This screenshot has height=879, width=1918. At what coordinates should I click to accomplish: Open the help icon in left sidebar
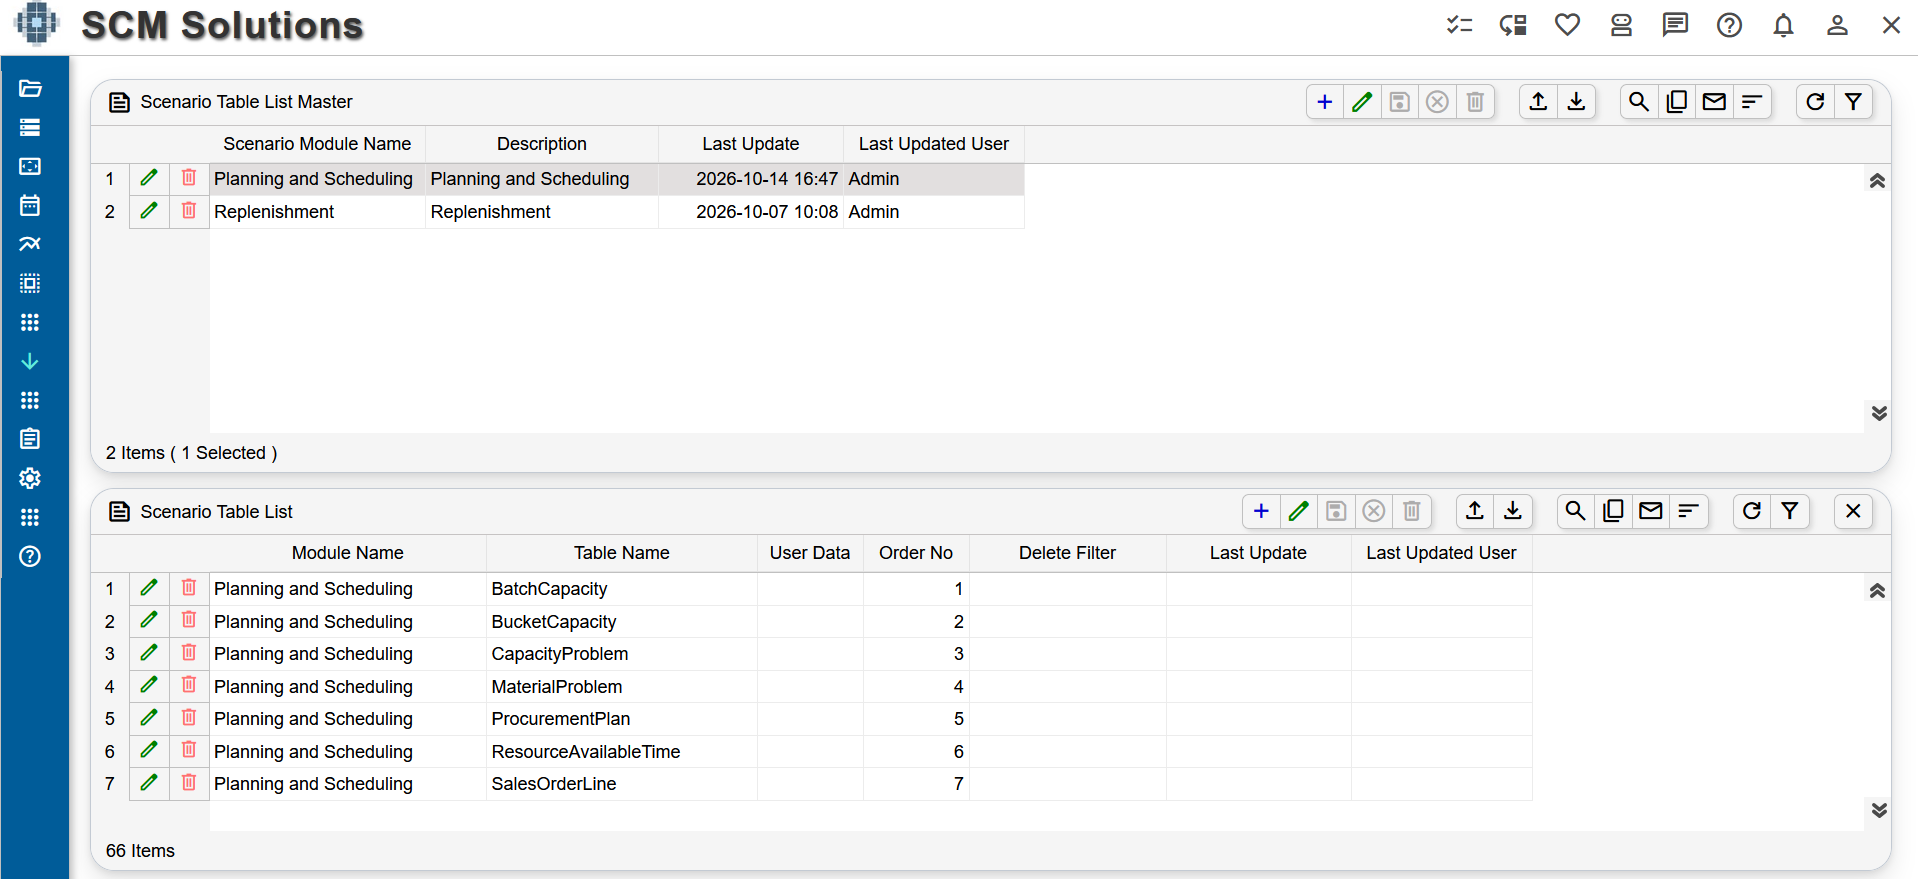[x=30, y=556]
